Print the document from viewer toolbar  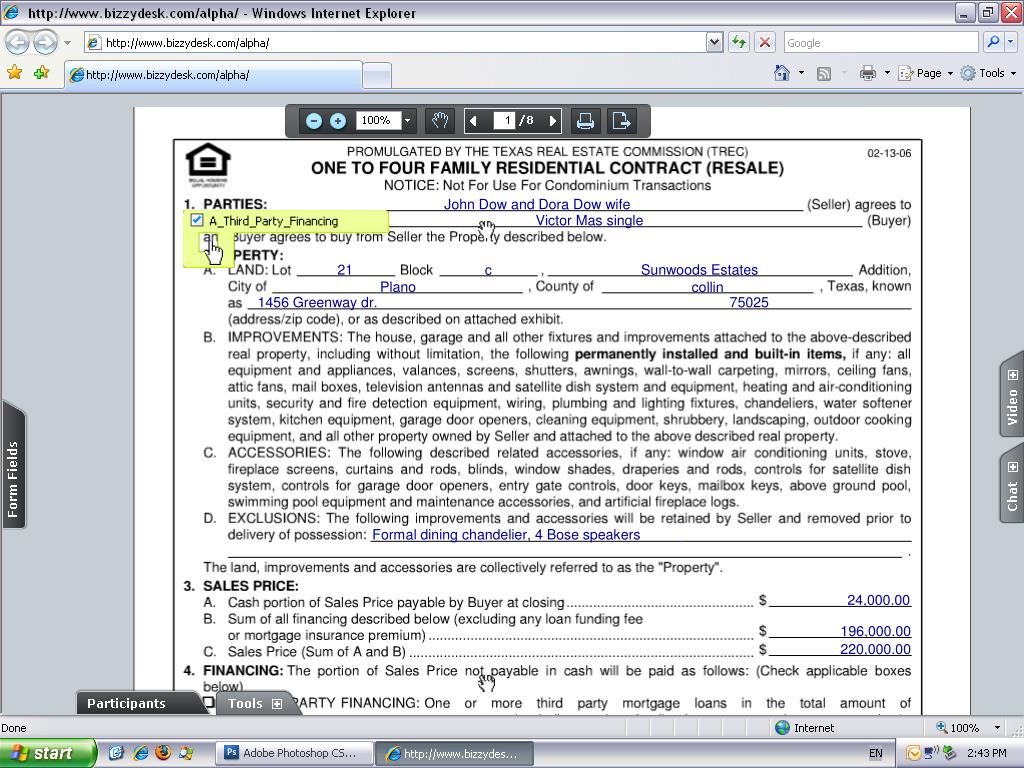coord(585,121)
